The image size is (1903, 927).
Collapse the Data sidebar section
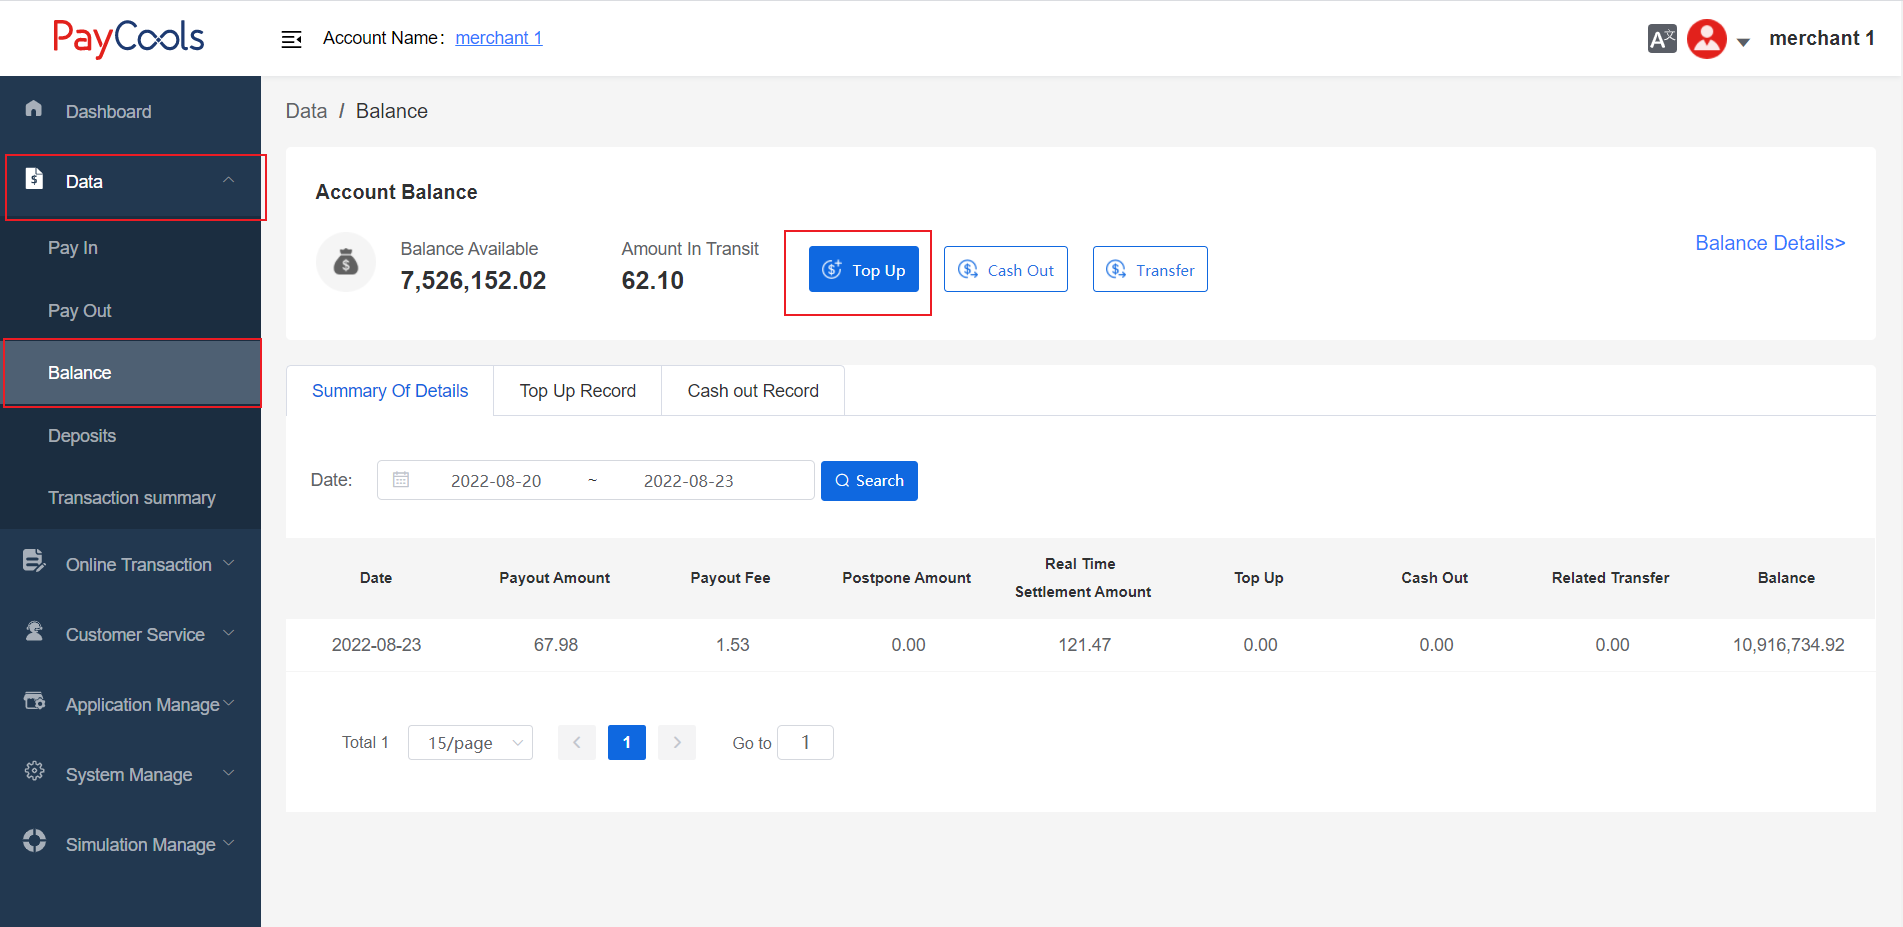coord(228,181)
